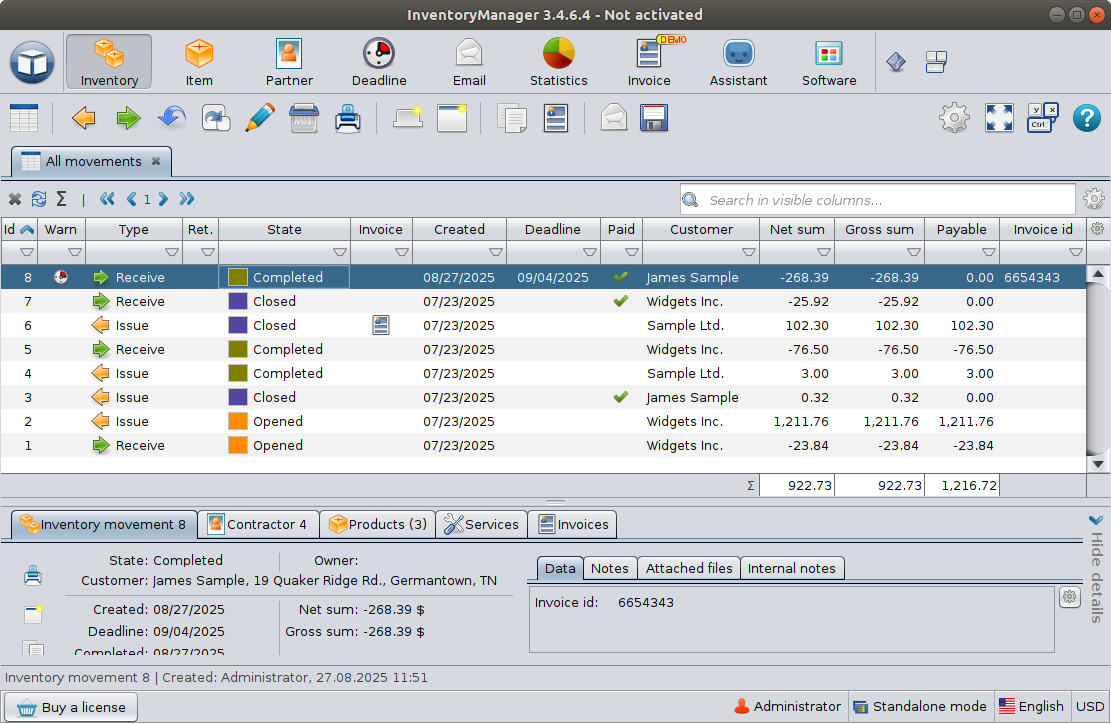
Task: Click the table list view toolbar icon
Action: (x=24, y=118)
